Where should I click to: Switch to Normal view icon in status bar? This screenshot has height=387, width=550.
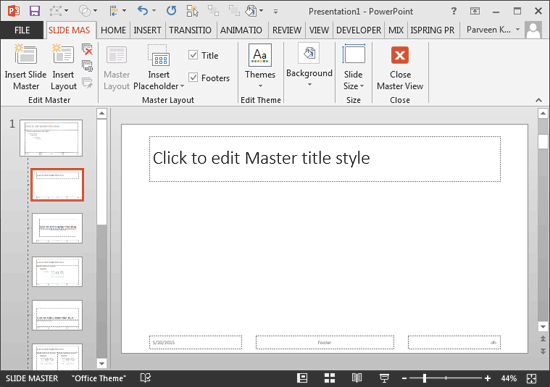(302, 378)
